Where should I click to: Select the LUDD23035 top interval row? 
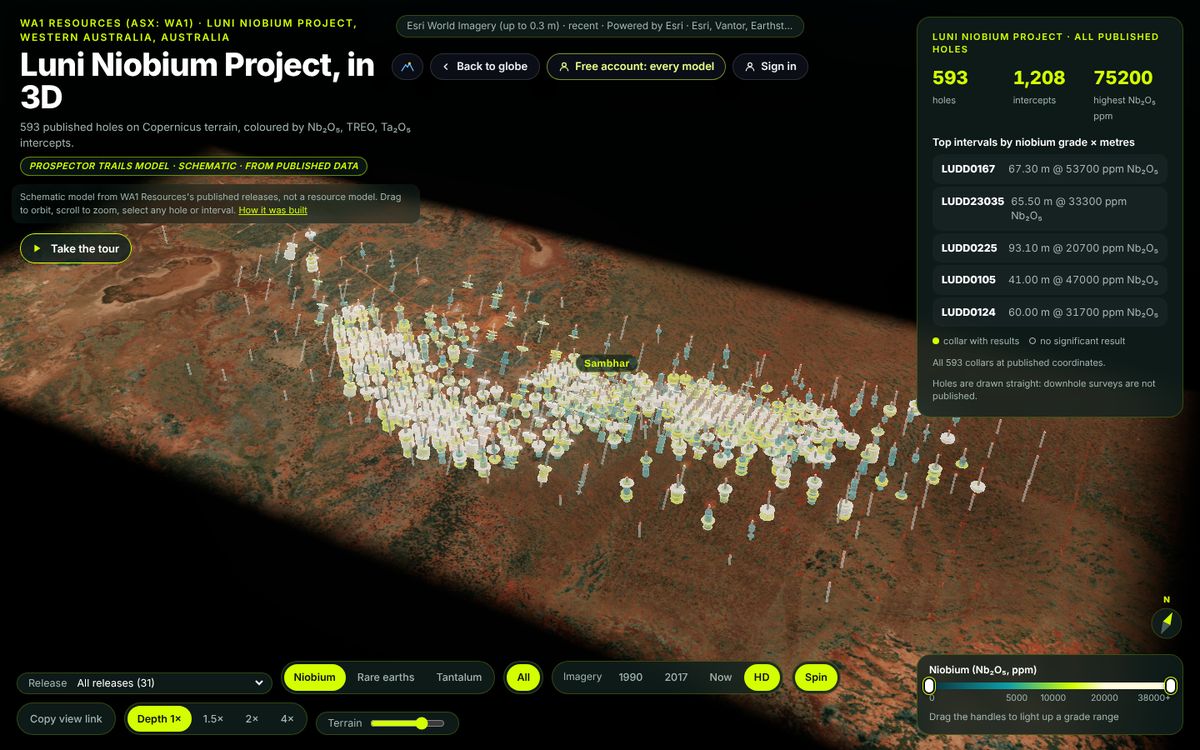pos(1050,209)
